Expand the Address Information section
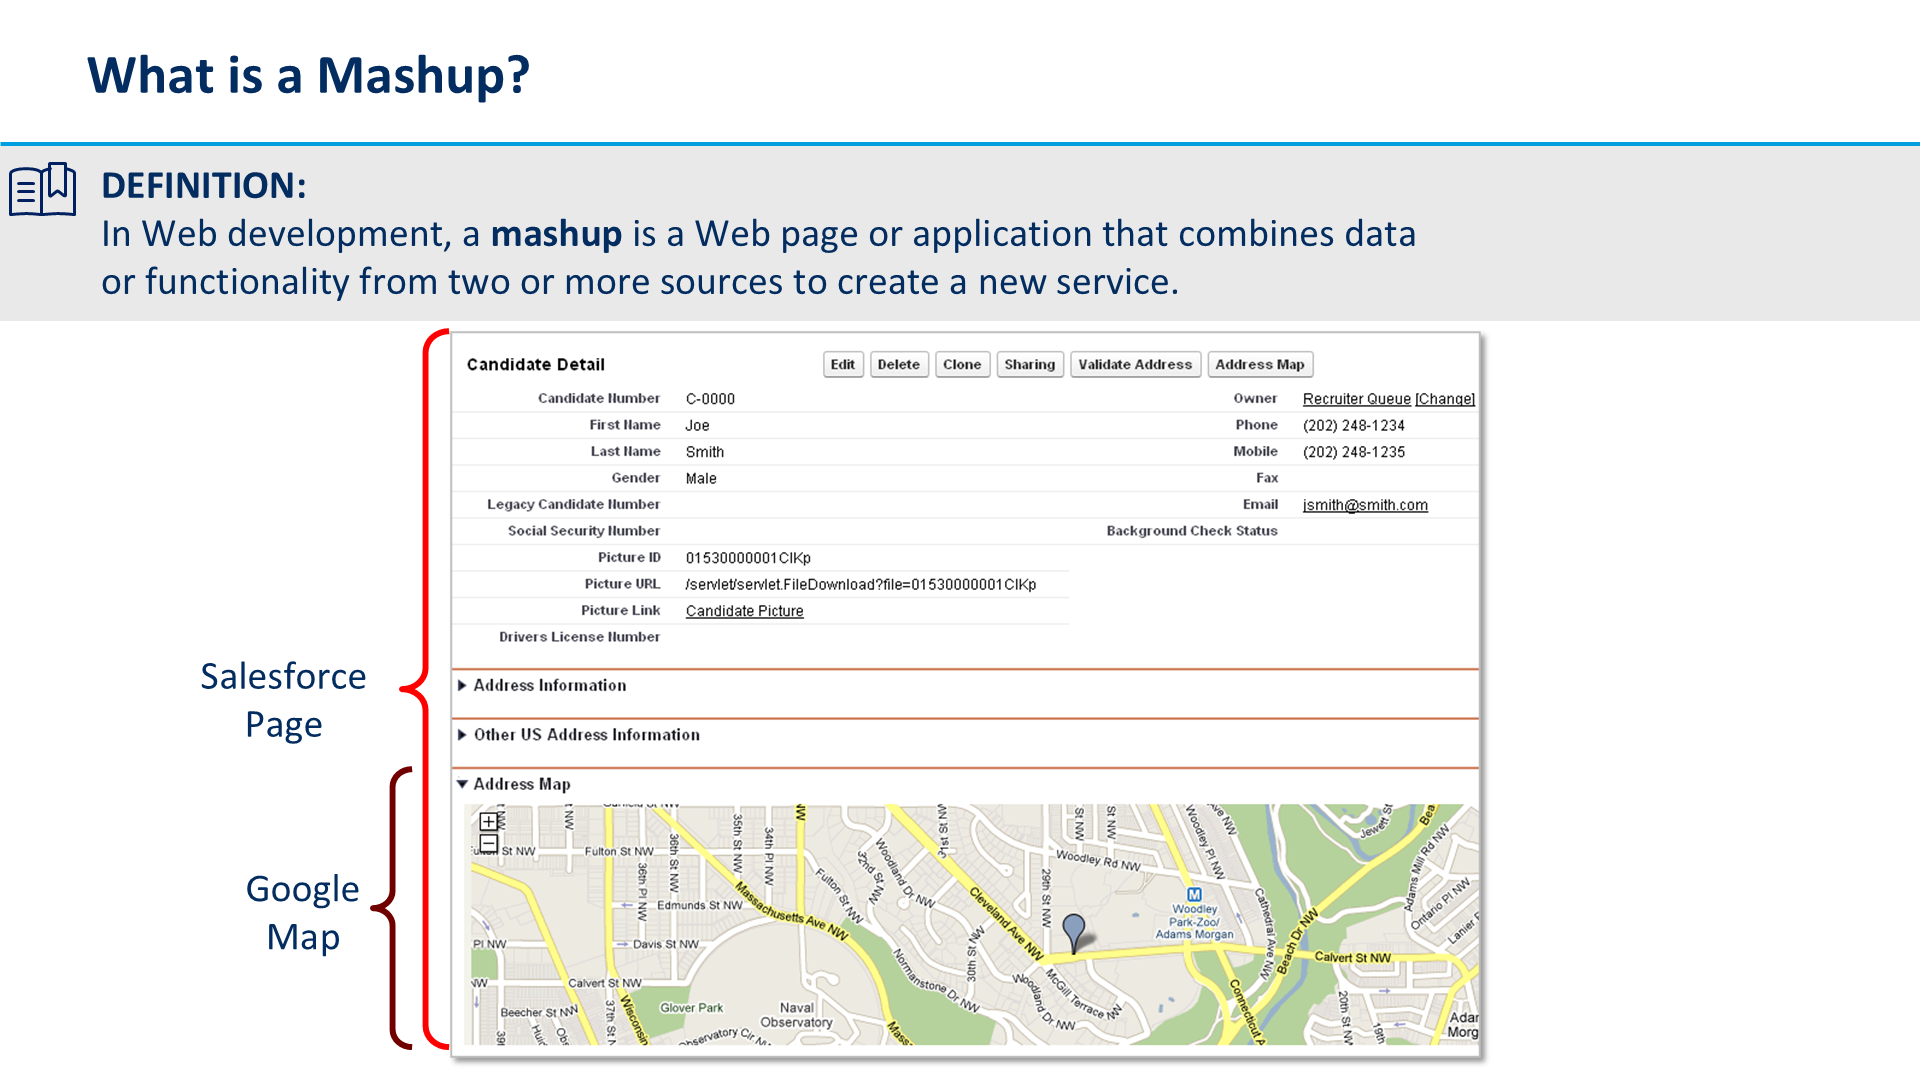Image resolution: width=1920 pixels, height=1080 pixels. (x=462, y=685)
